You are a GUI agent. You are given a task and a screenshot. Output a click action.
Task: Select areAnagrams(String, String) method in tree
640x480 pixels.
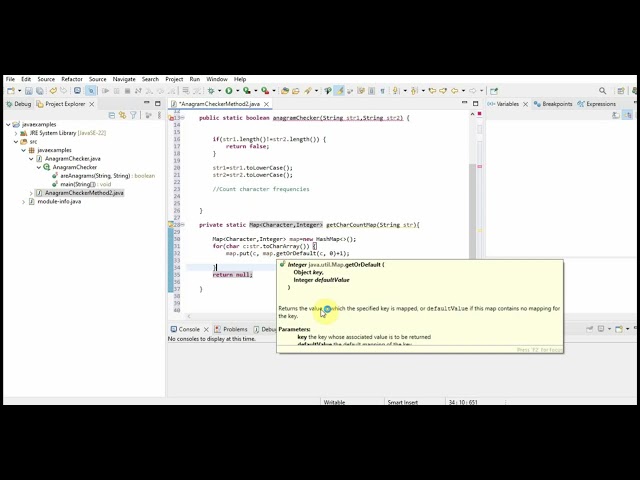(104, 176)
